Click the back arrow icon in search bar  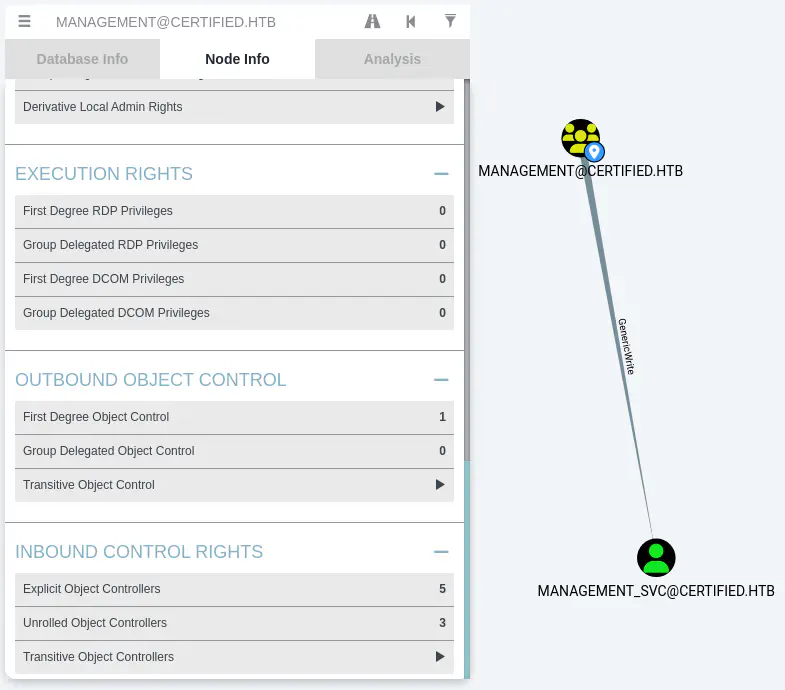pos(411,21)
